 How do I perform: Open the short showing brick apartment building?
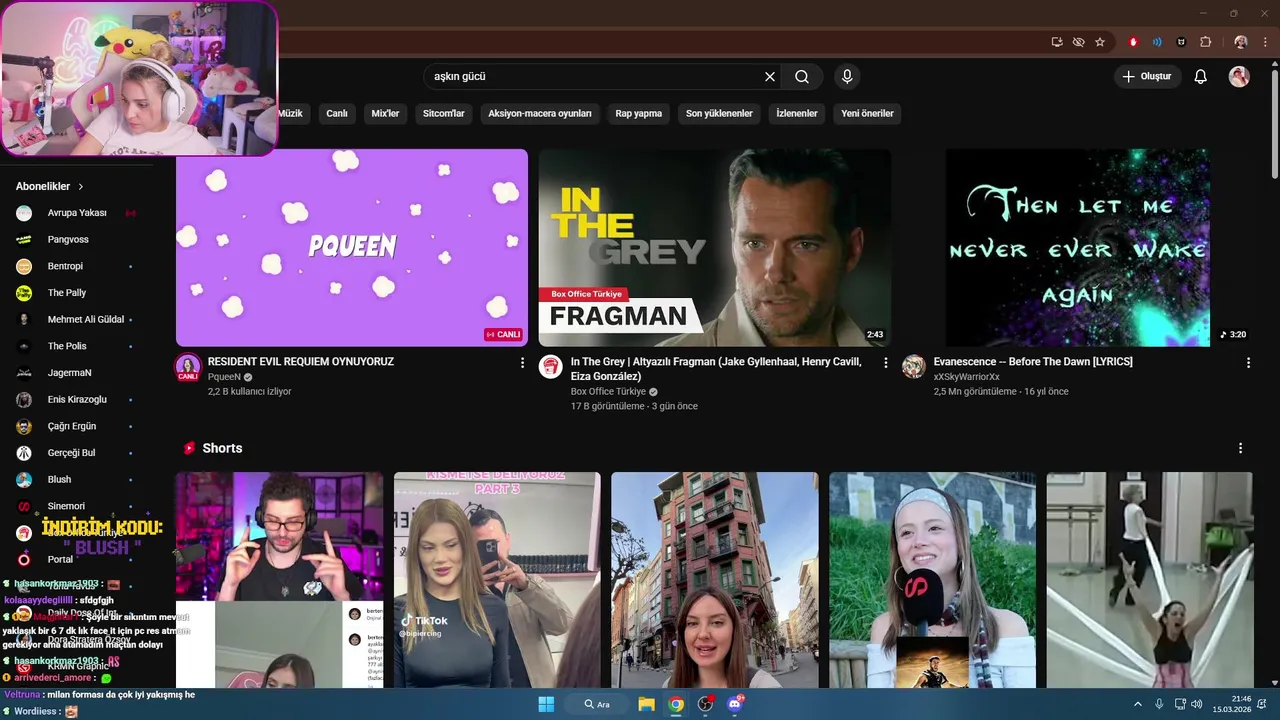click(715, 580)
